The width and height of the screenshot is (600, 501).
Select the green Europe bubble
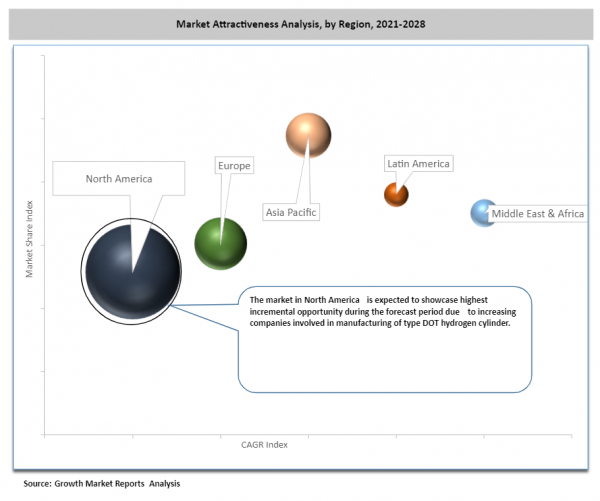[221, 243]
